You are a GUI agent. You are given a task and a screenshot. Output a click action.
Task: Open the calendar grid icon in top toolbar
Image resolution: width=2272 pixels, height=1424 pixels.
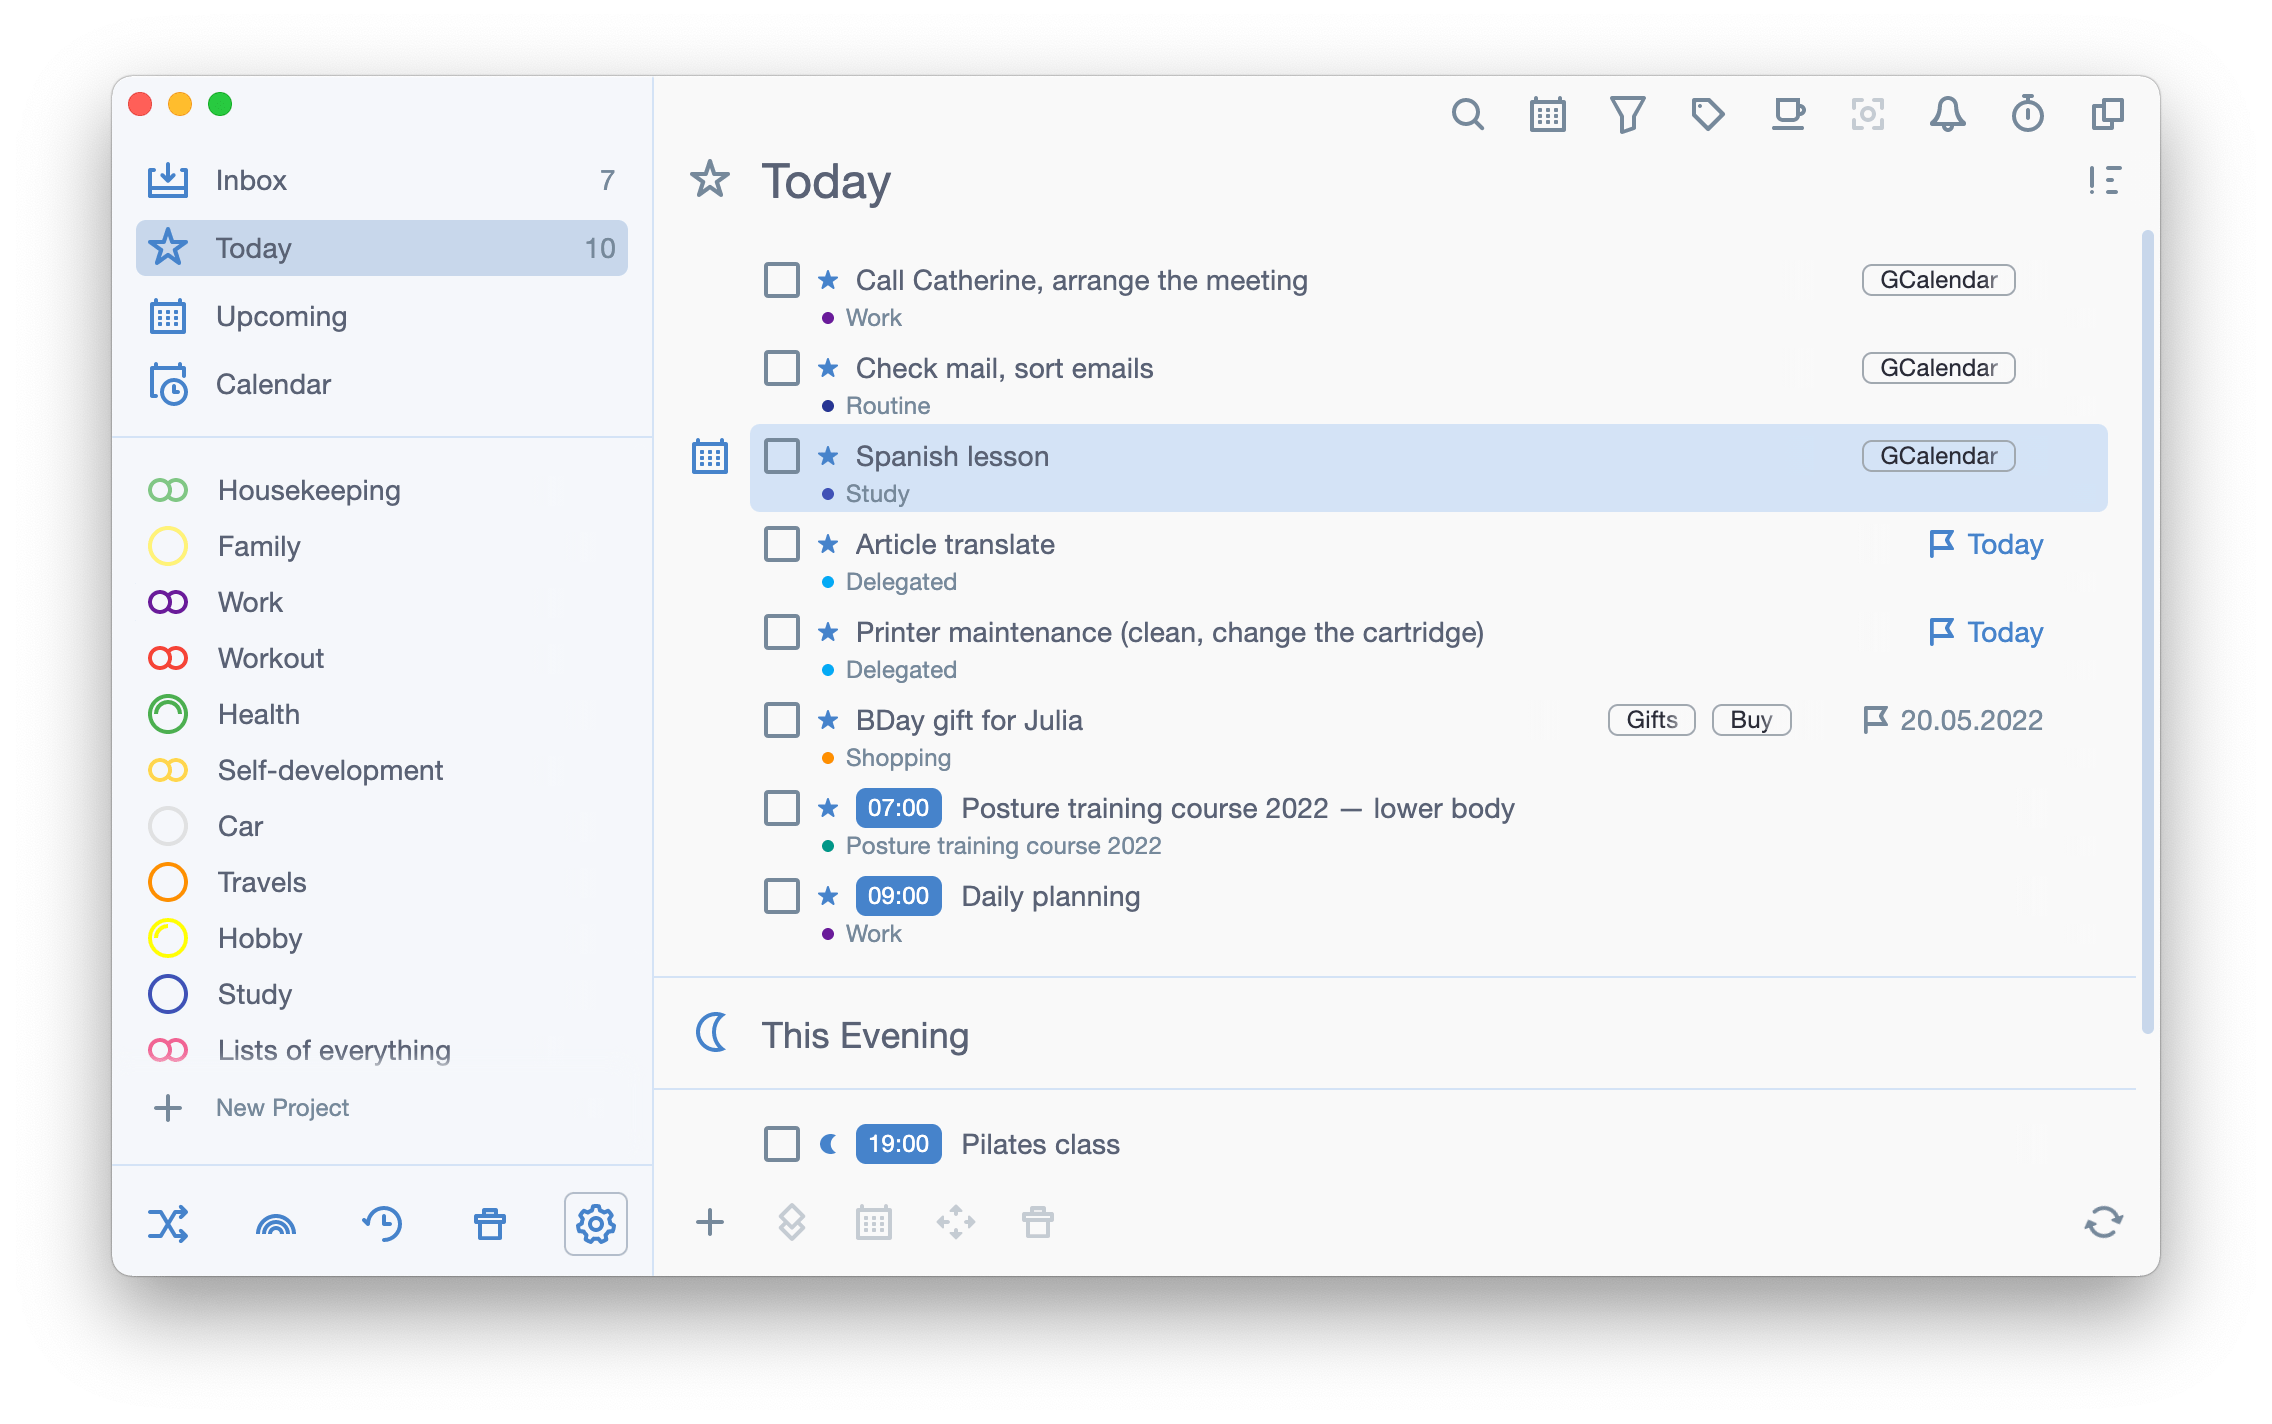point(1547,115)
